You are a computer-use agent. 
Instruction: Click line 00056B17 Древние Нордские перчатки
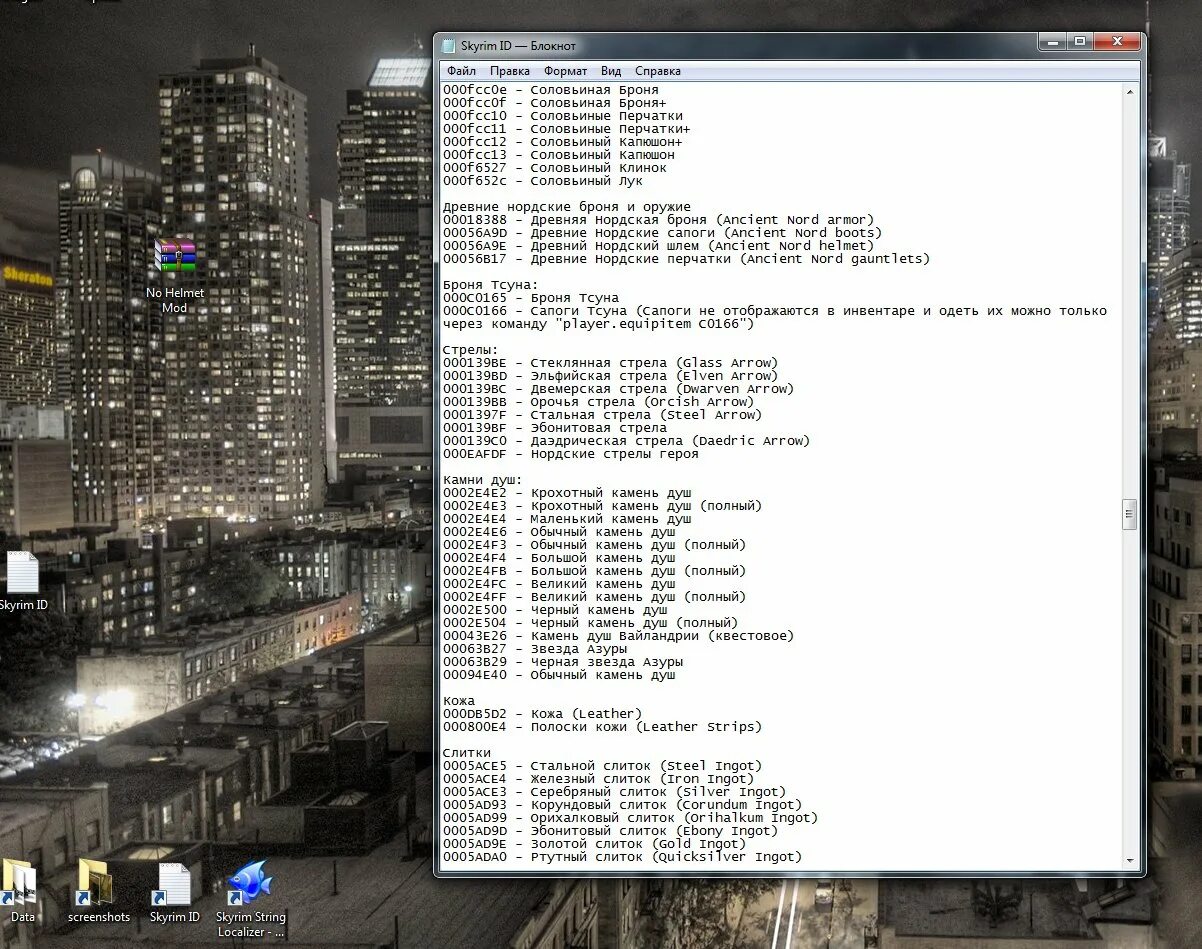coord(687,259)
